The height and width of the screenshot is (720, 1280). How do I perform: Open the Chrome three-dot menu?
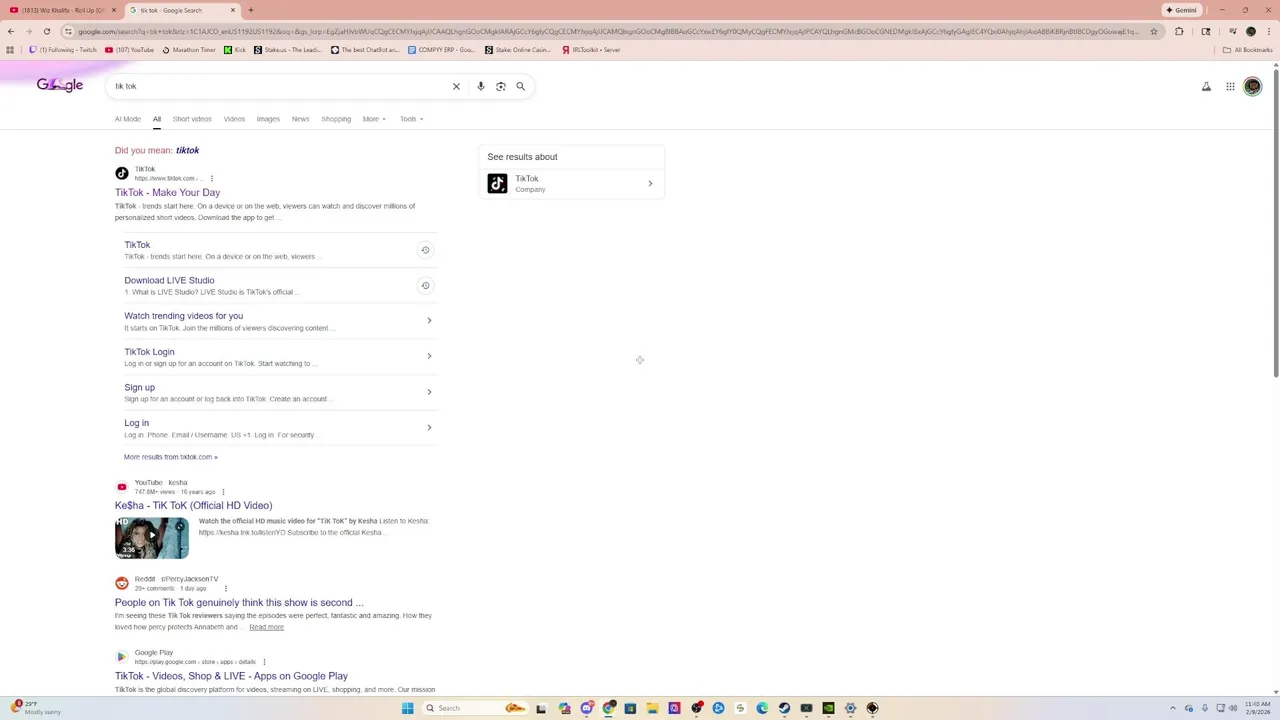pyautogui.click(x=1268, y=31)
